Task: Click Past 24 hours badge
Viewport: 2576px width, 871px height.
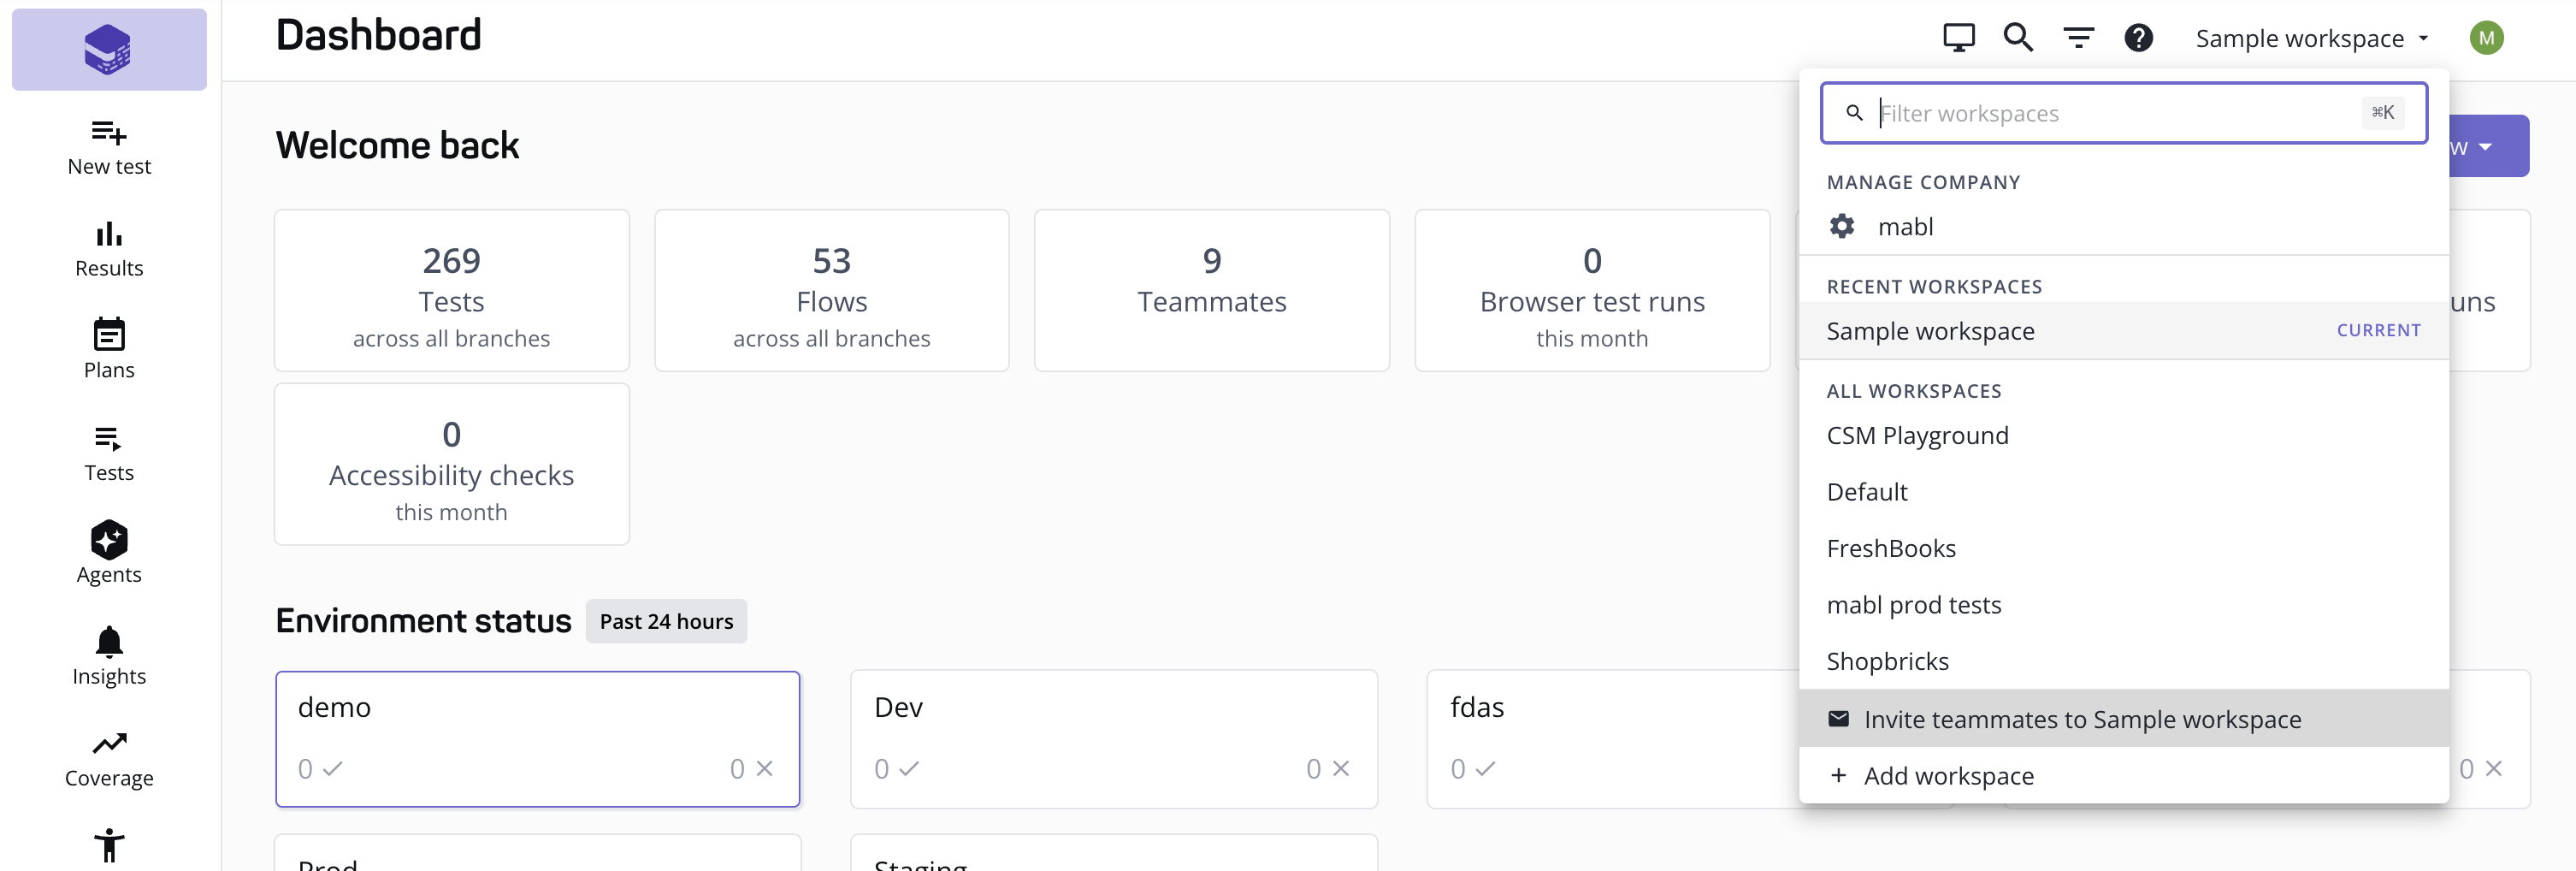Action: (666, 621)
